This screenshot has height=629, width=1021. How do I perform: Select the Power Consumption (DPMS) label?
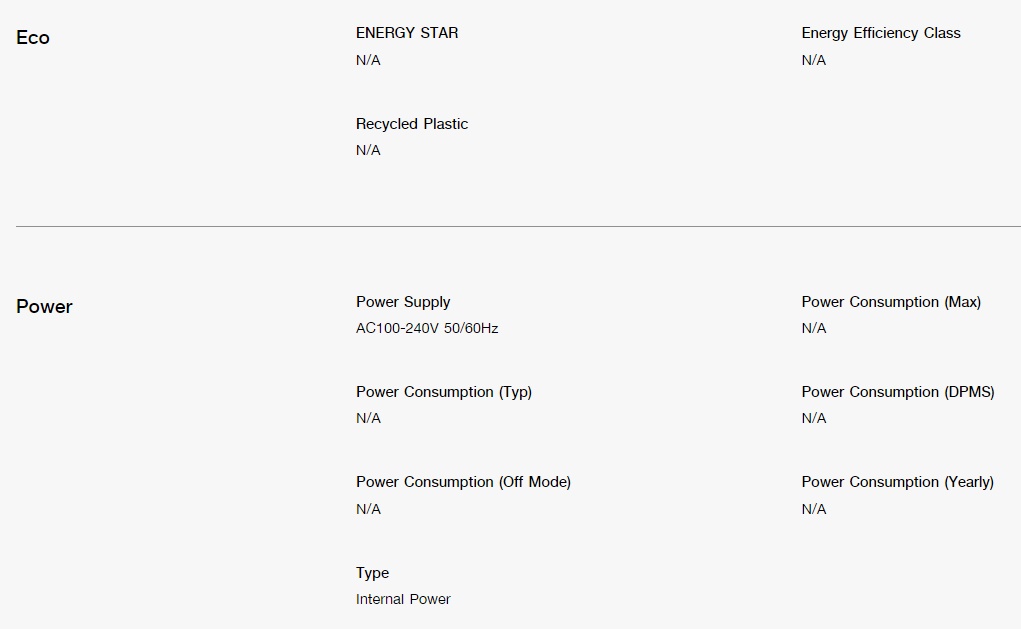[898, 392]
